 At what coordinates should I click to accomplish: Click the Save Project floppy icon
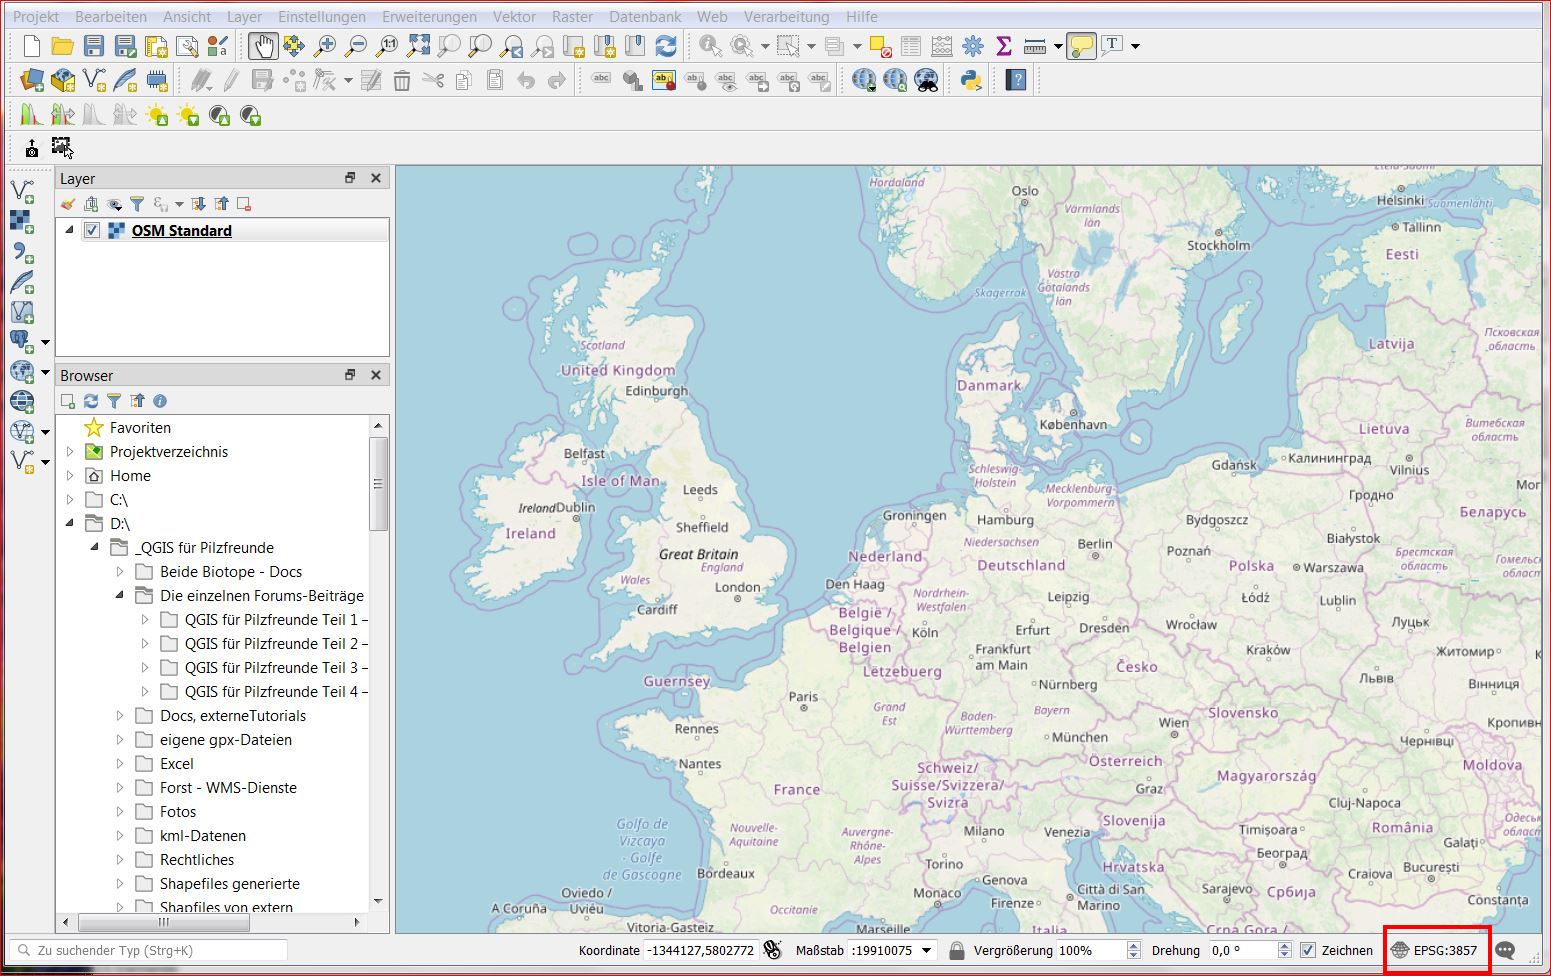(94, 46)
